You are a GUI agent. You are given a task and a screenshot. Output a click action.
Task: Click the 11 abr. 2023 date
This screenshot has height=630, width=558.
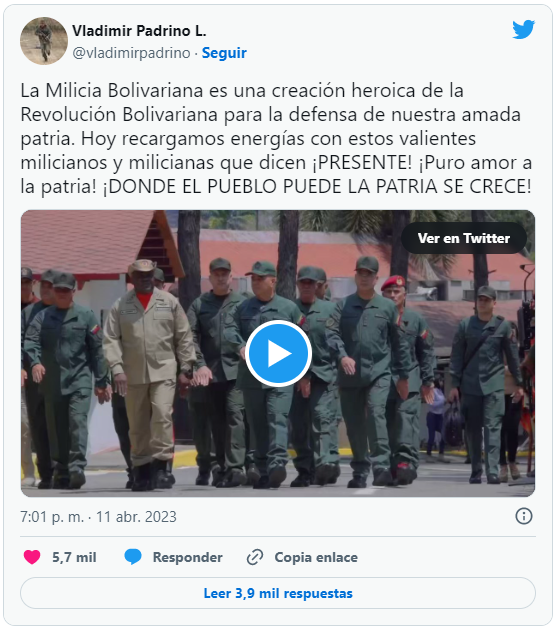[136, 517]
